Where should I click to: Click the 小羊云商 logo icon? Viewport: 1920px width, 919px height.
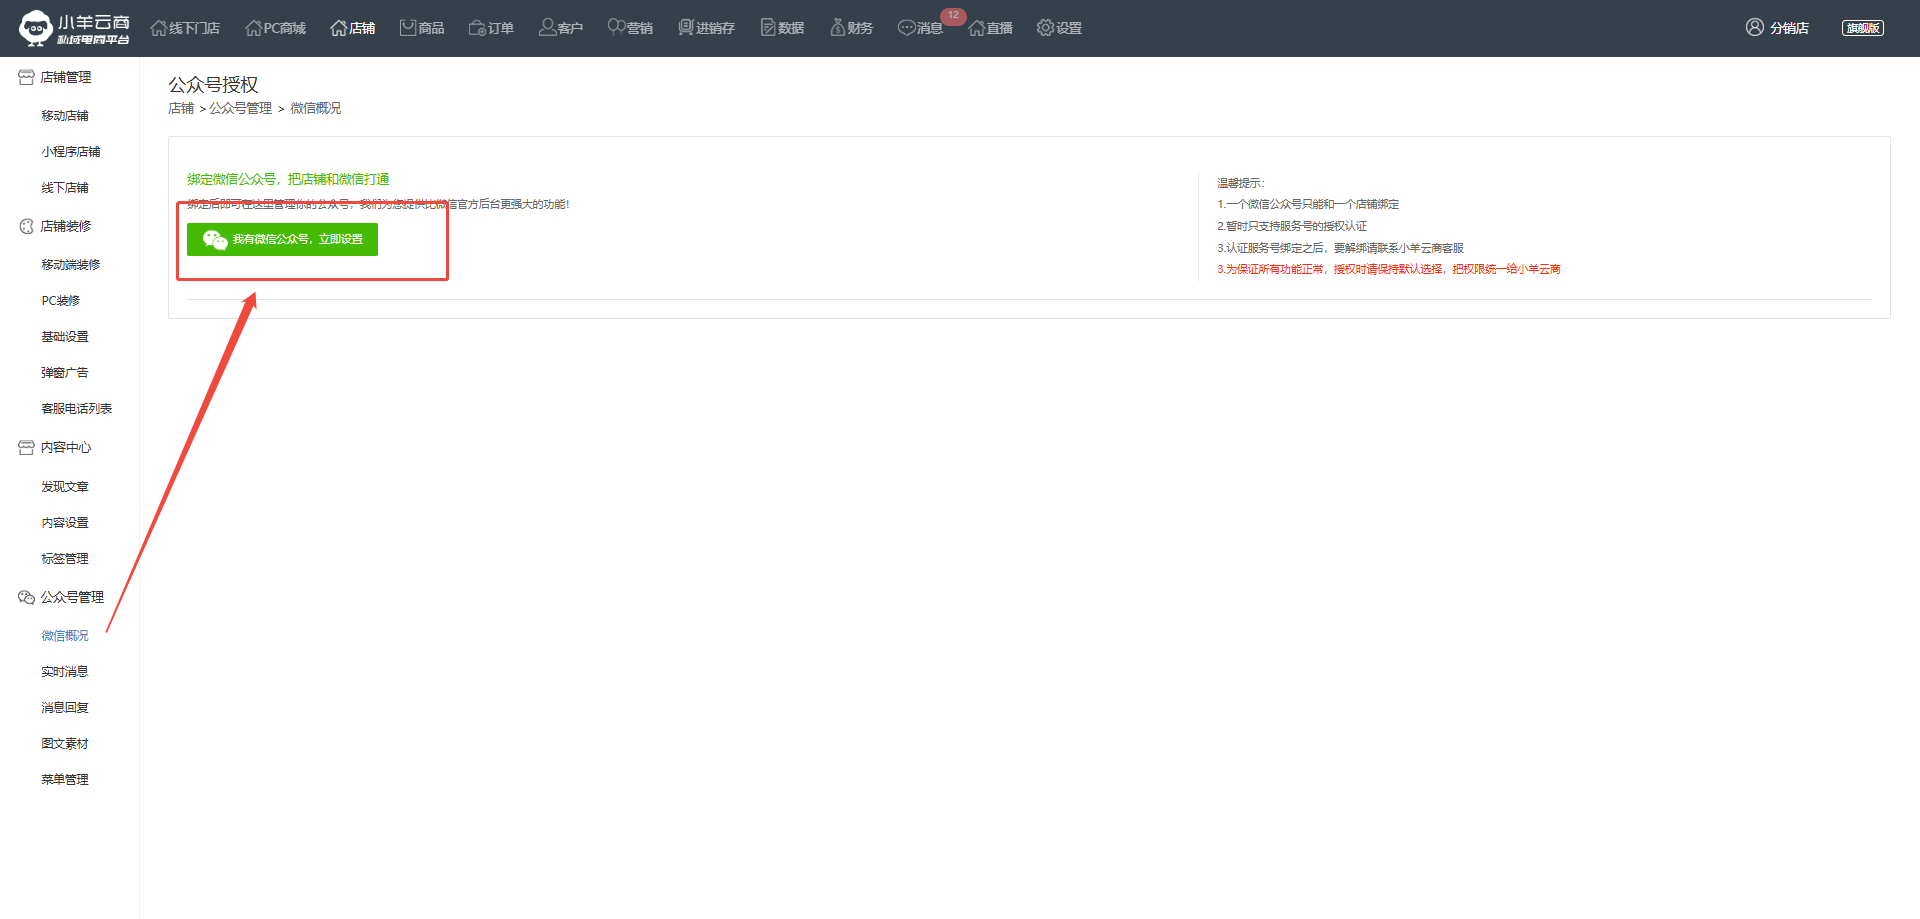(36, 28)
